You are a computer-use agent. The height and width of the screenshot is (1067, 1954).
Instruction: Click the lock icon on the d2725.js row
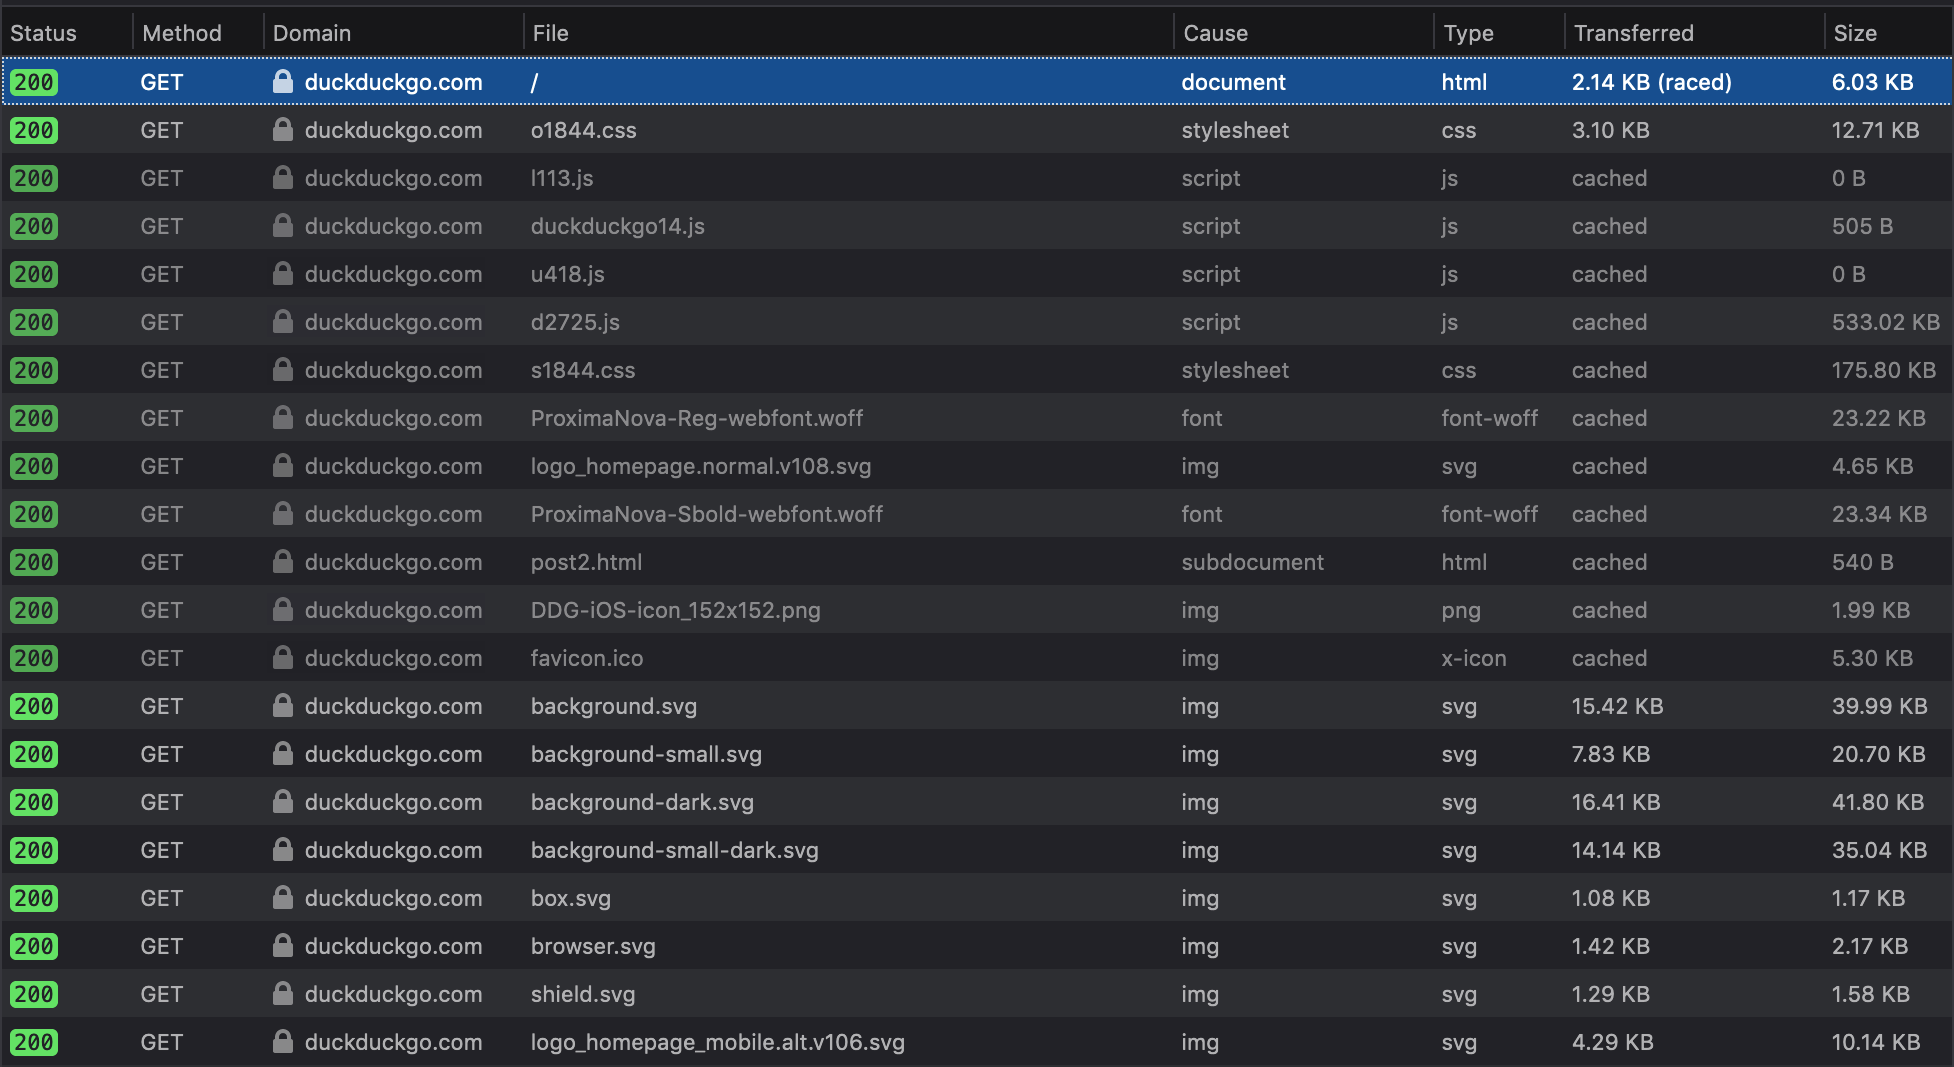[283, 322]
